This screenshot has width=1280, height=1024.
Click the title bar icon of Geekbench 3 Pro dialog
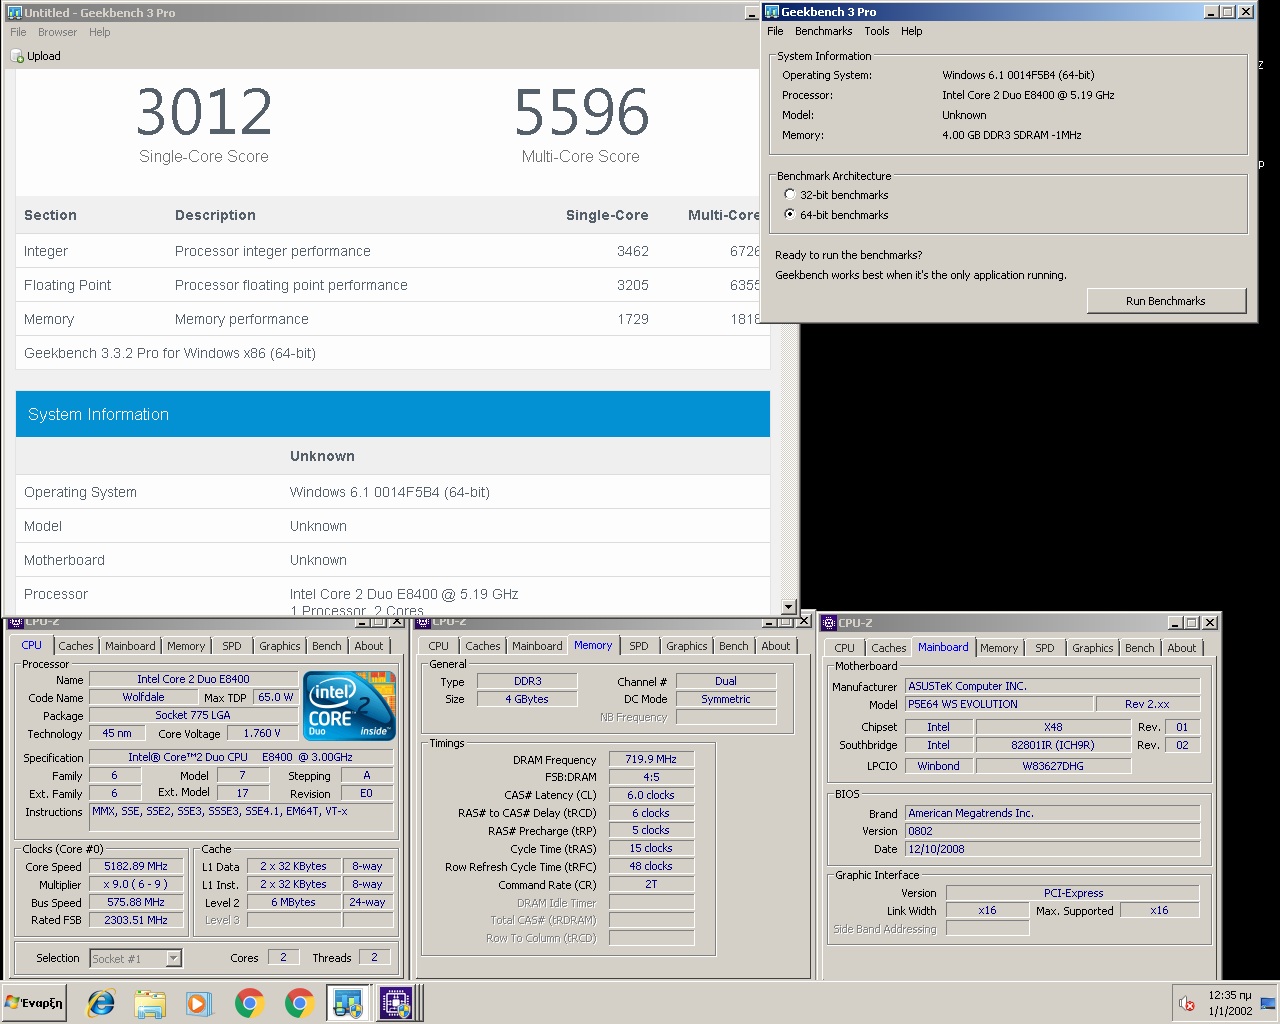point(772,12)
